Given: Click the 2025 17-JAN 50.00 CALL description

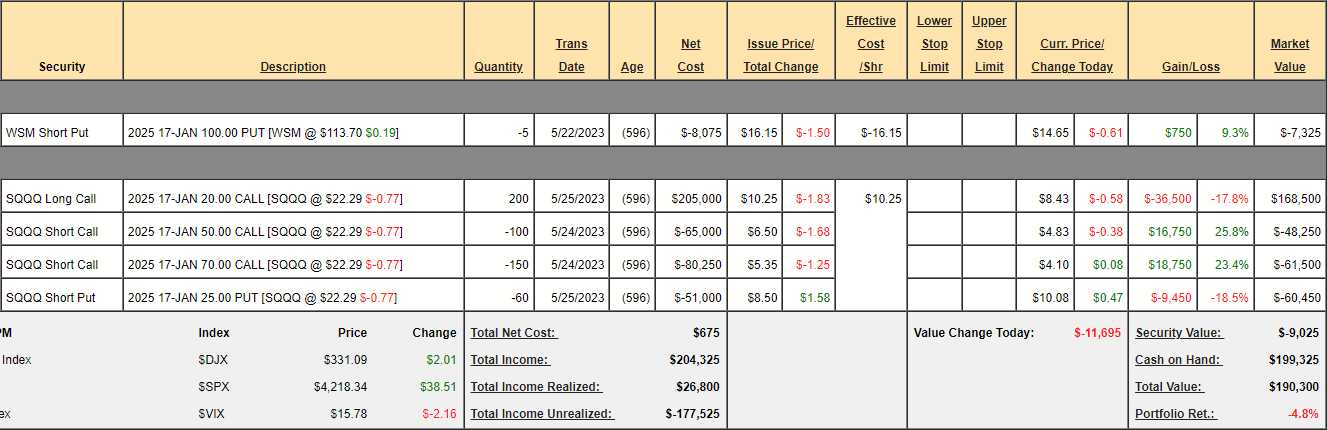Looking at the screenshot, I should (195, 231).
